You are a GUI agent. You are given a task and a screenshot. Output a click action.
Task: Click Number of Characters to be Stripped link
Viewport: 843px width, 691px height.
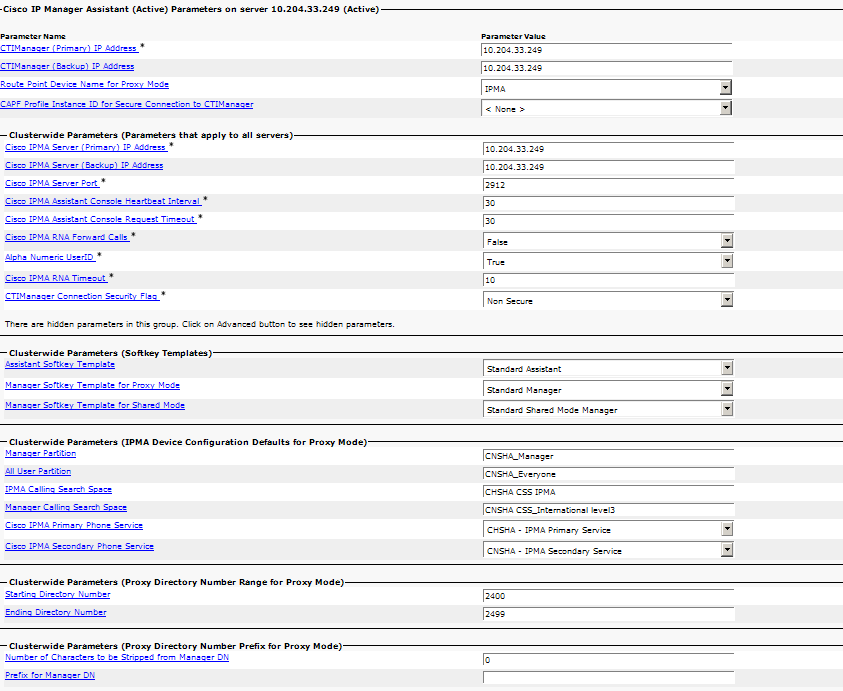point(117,657)
